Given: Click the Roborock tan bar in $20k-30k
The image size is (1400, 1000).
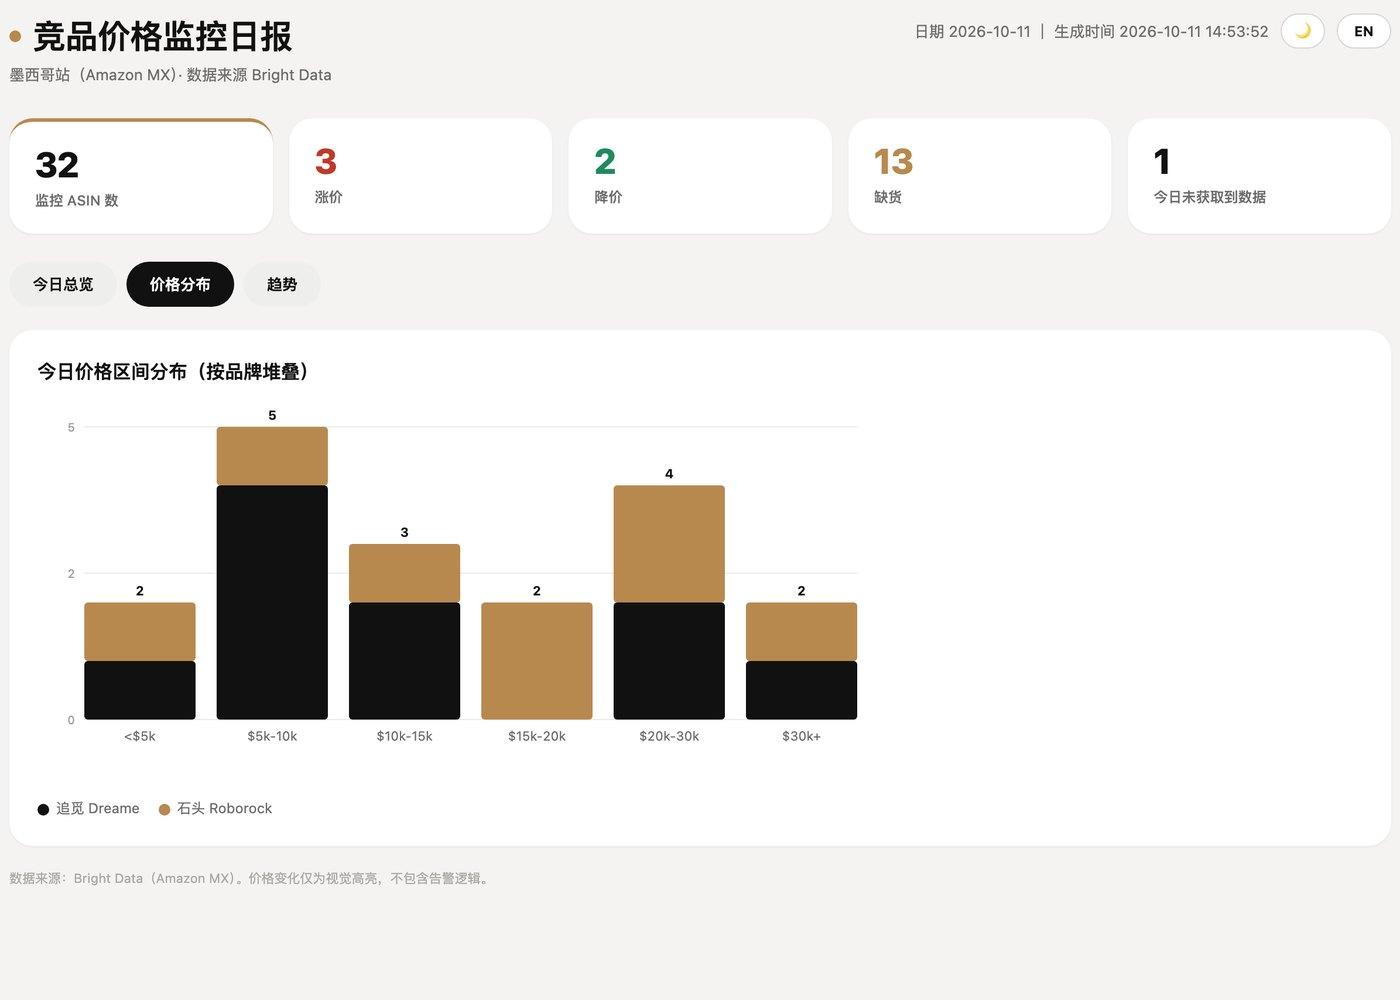Looking at the screenshot, I should point(669,544).
